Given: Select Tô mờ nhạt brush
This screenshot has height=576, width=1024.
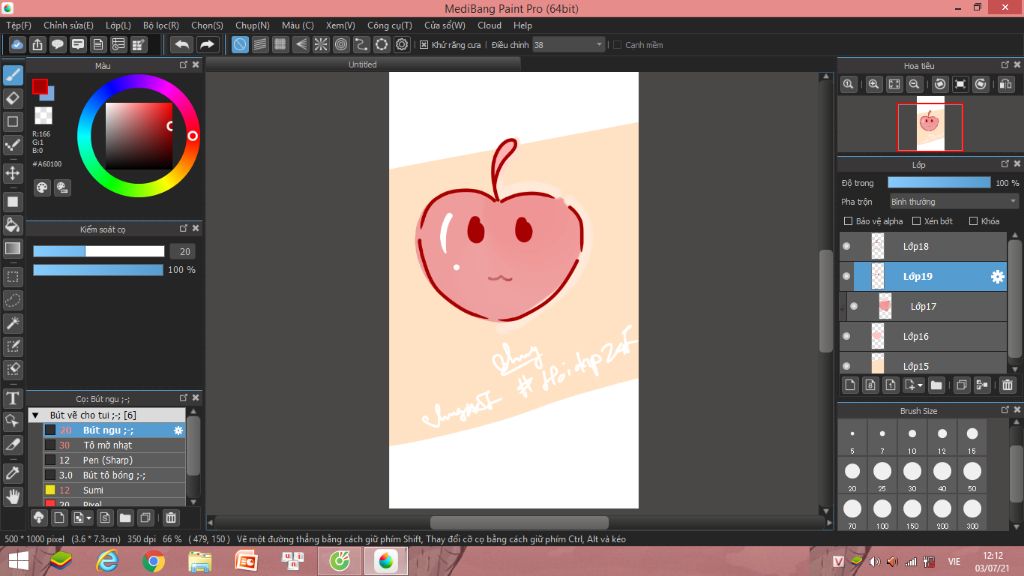Looking at the screenshot, I should (x=114, y=445).
